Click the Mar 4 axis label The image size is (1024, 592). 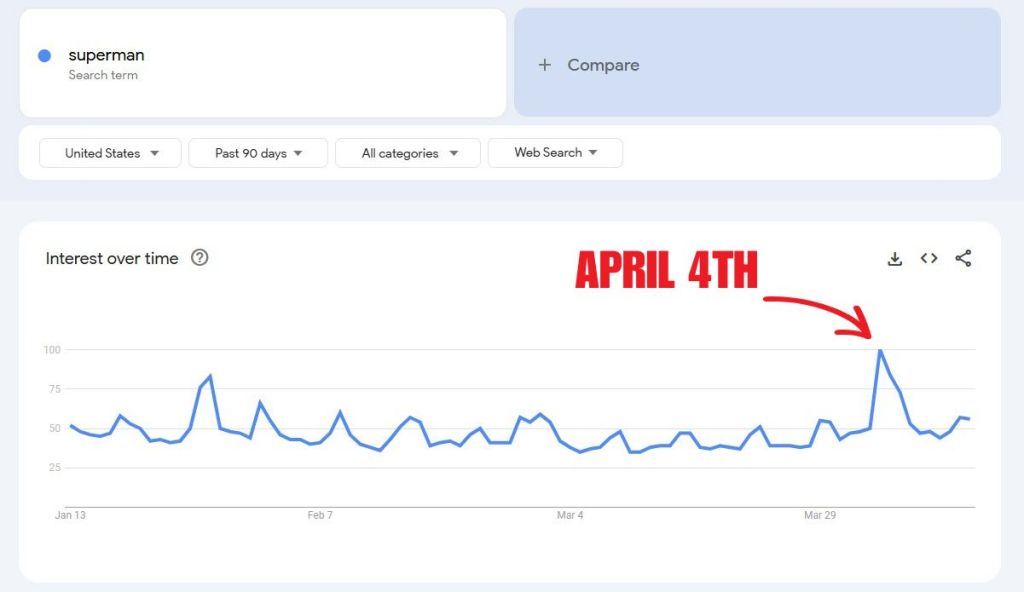(x=570, y=516)
